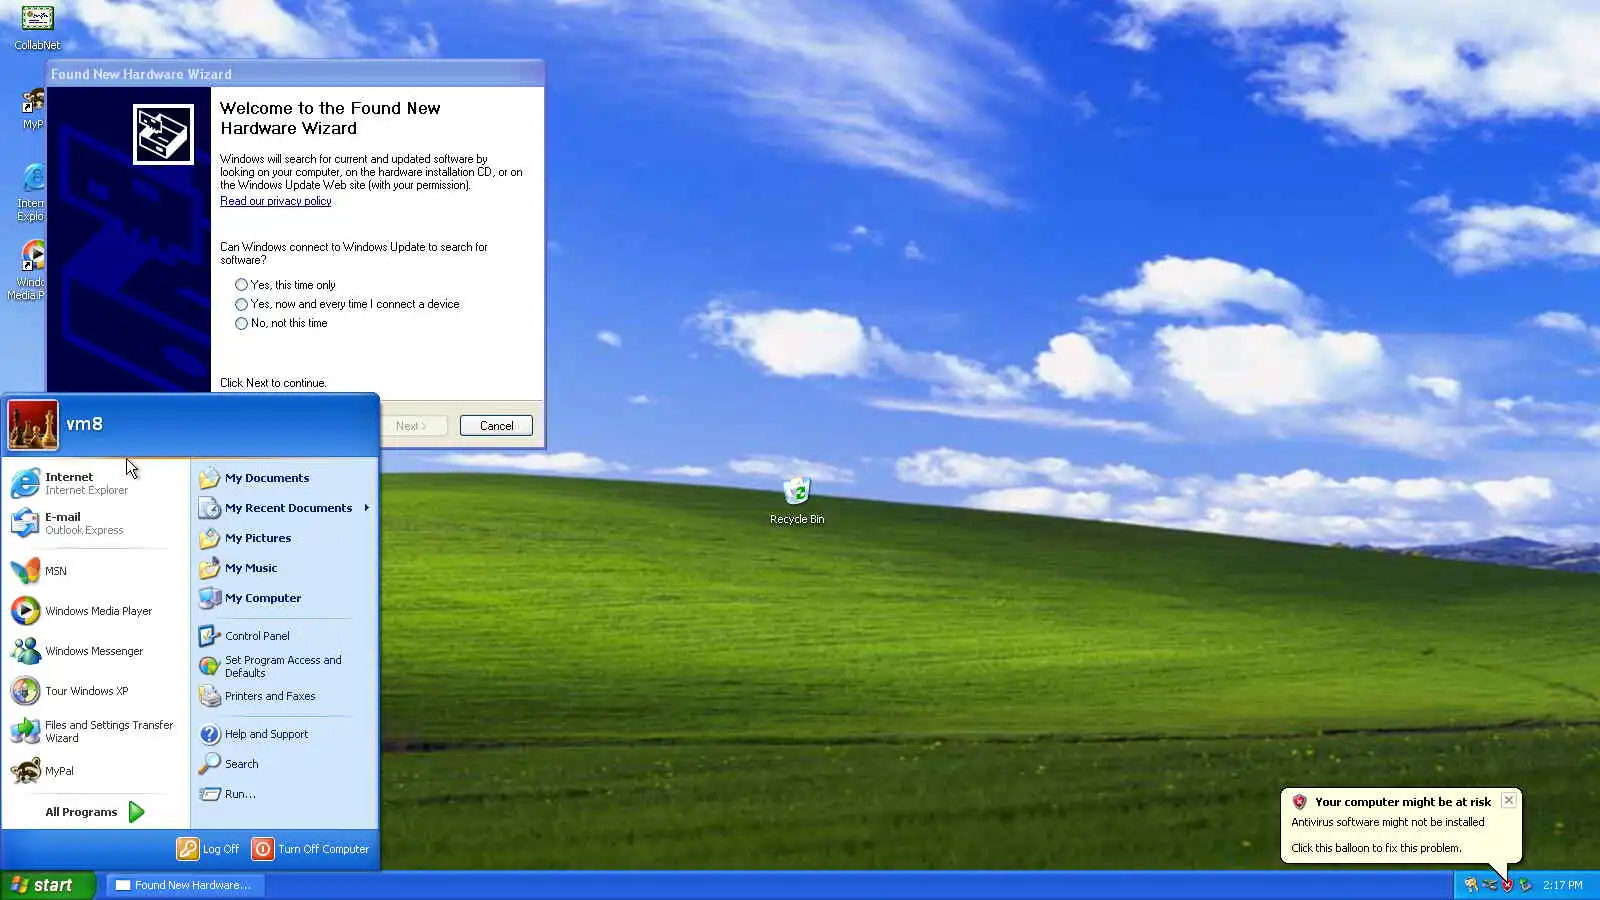Open Search from the Start menu
The width and height of the screenshot is (1600, 900).
click(284, 764)
